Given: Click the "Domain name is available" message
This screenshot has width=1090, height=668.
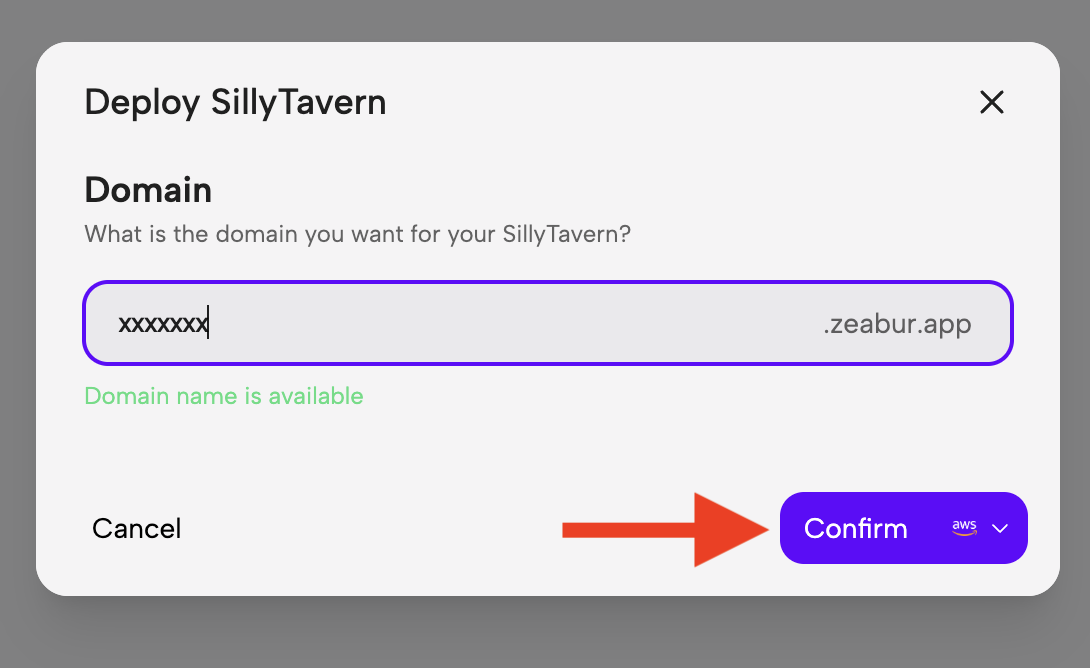Looking at the screenshot, I should coord(224,396).
